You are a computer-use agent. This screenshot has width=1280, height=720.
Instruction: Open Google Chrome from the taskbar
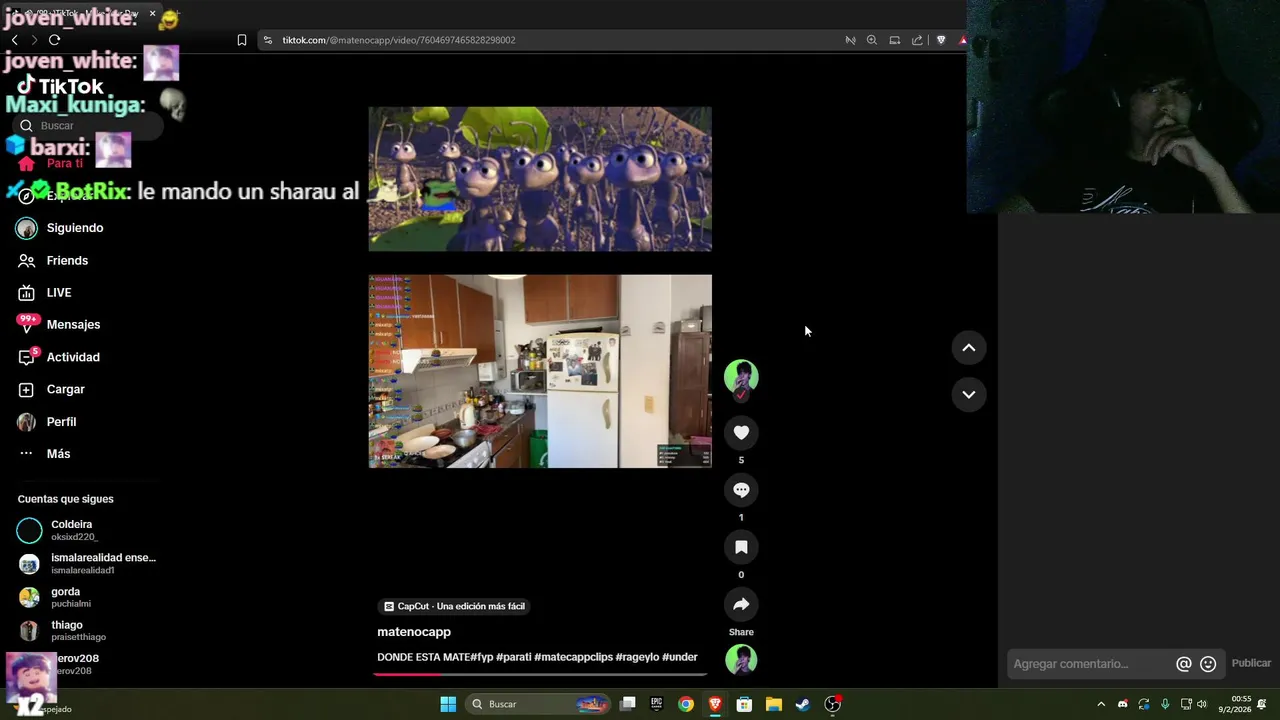(x=686, y=704)
